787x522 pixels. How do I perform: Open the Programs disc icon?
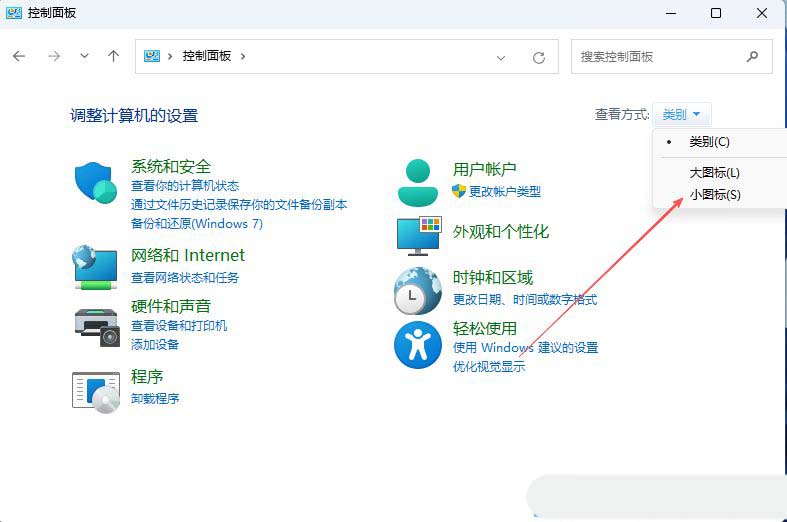(x=96, y=393)
